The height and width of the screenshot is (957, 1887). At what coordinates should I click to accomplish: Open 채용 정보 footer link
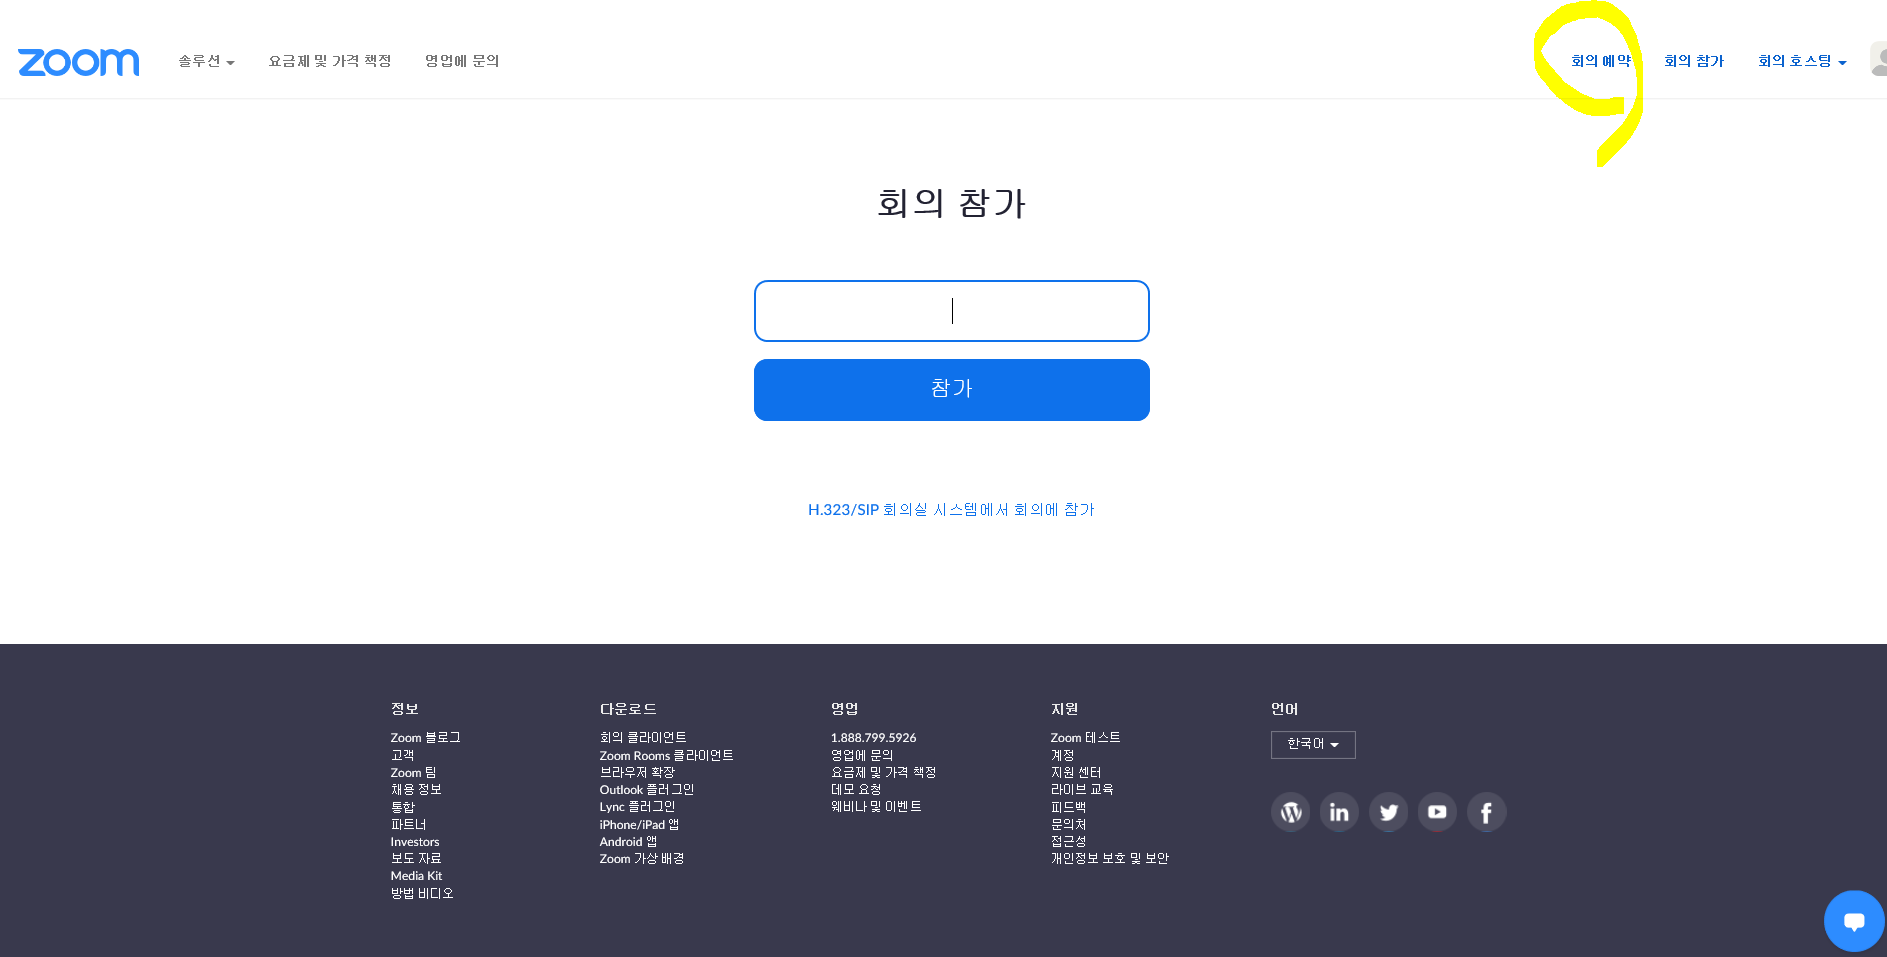pos(416,790)
